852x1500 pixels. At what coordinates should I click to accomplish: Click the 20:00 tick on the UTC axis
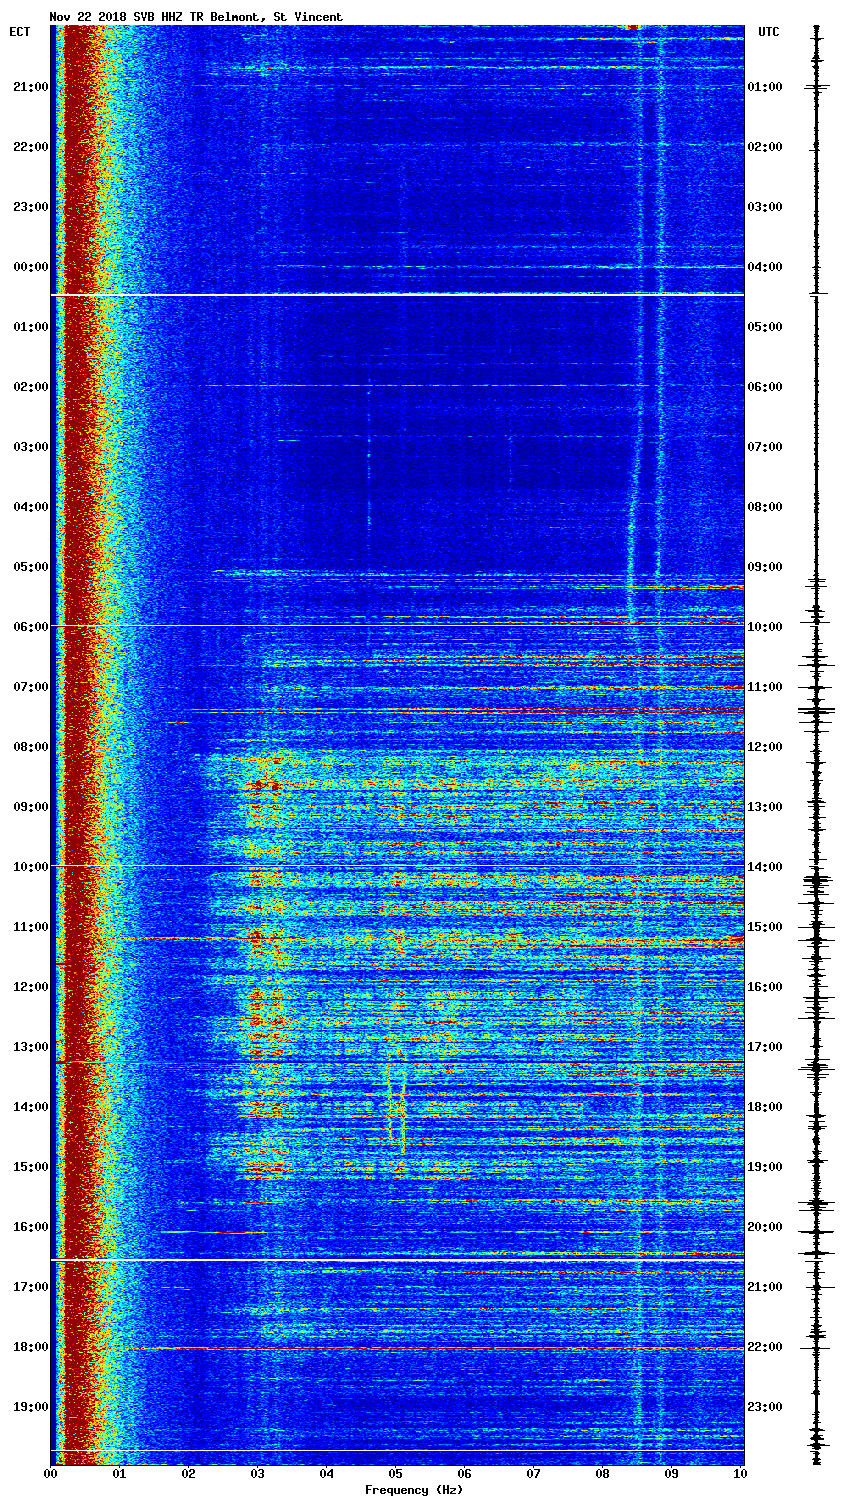click(765, 1227)
